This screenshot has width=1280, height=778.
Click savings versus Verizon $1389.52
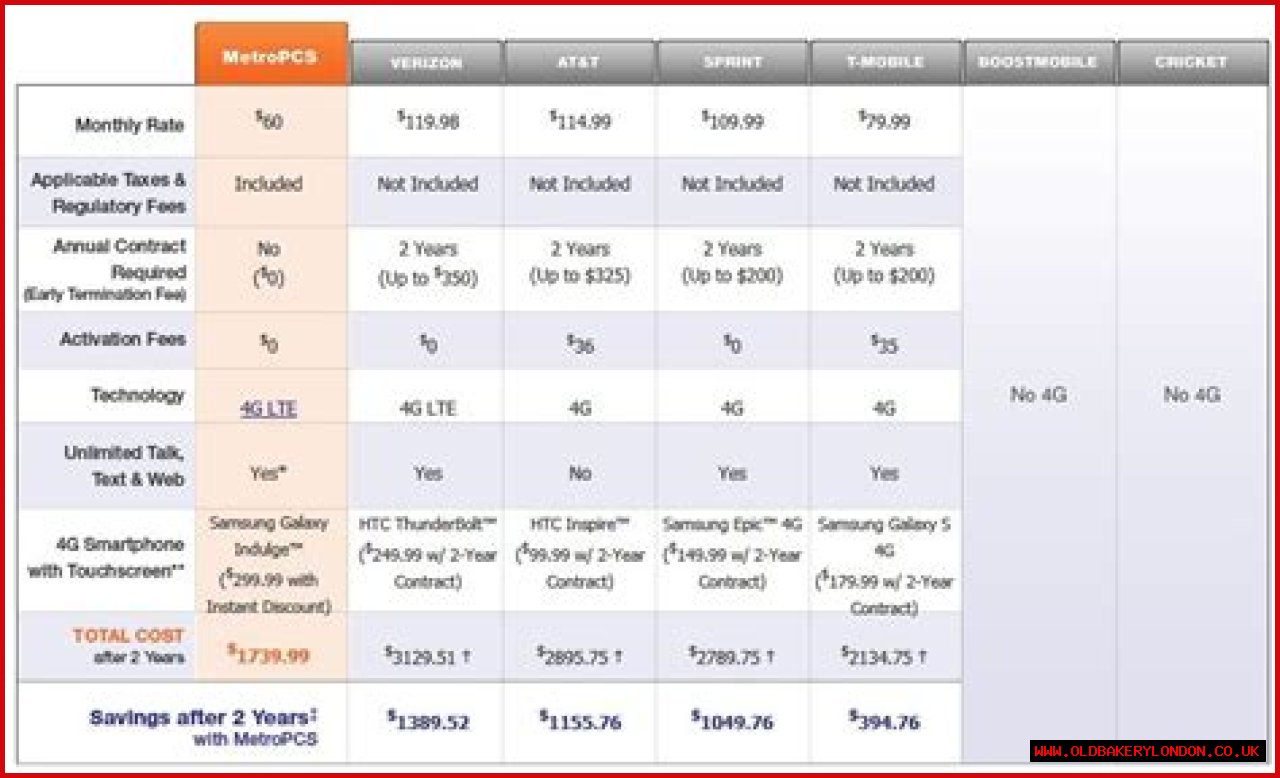(428, 720)
